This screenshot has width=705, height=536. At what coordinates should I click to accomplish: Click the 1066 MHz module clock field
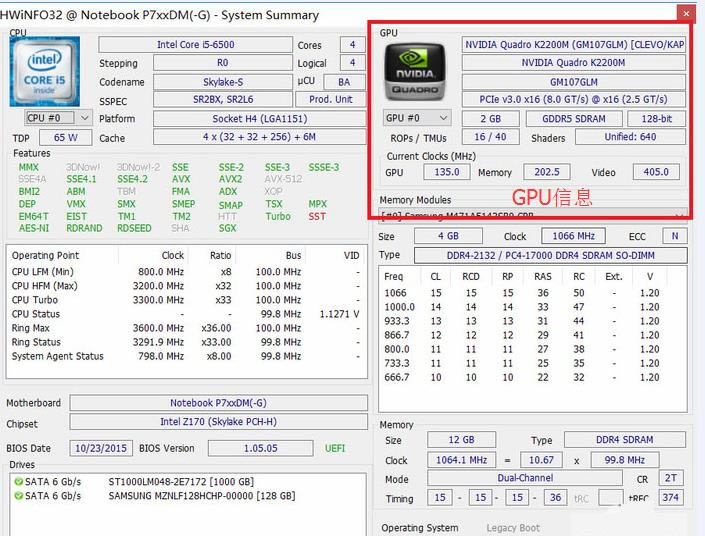click(x=574, y=236)
